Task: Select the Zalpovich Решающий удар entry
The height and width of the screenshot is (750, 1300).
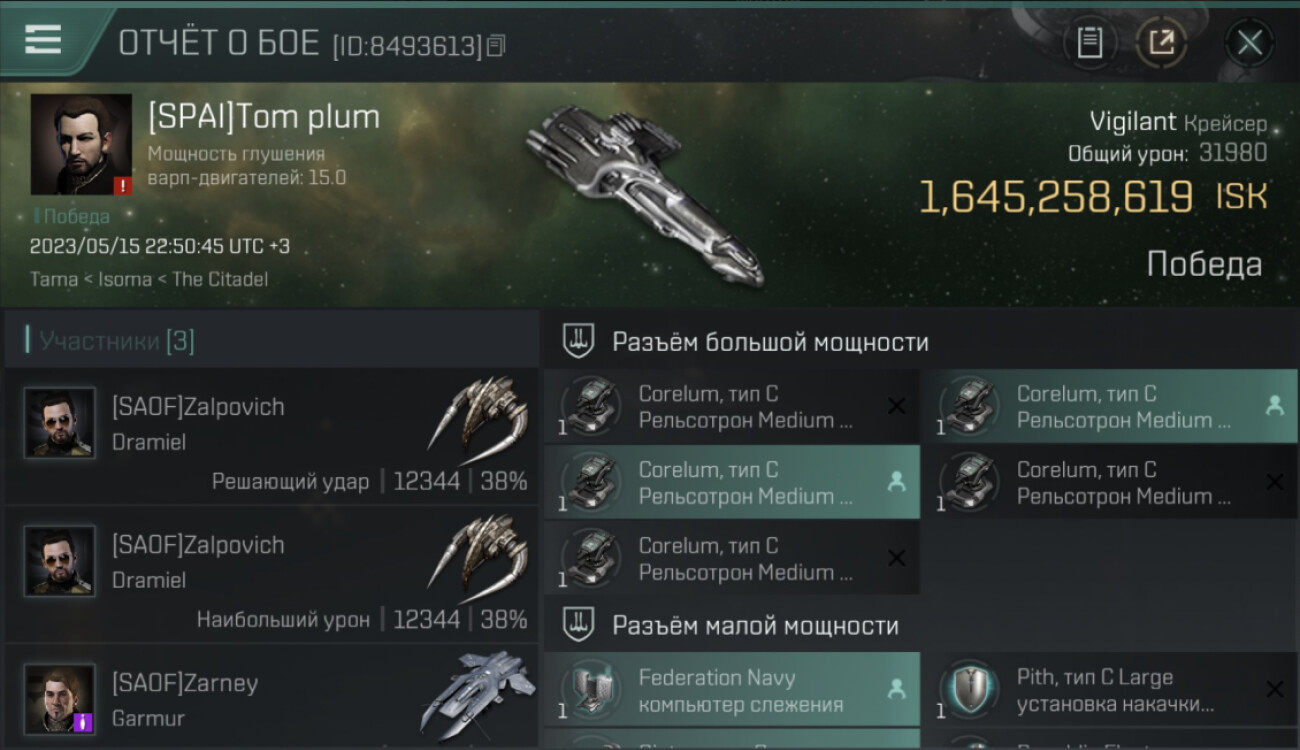Action: click(x=271, y=437)
